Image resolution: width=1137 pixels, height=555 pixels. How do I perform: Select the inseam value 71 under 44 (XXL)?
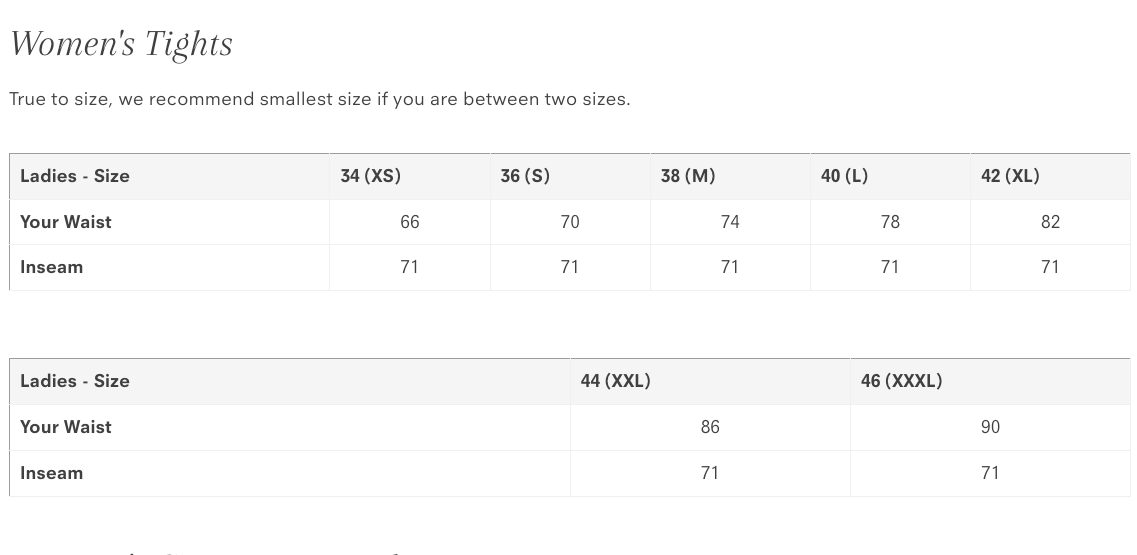[x=710, y=473]
